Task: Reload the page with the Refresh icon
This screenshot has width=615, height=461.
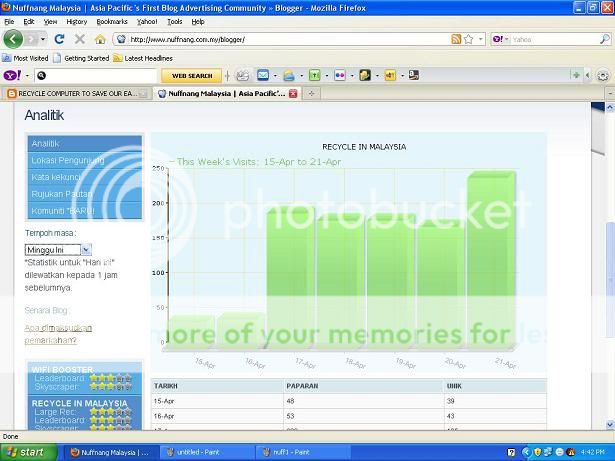Action: 59,39
